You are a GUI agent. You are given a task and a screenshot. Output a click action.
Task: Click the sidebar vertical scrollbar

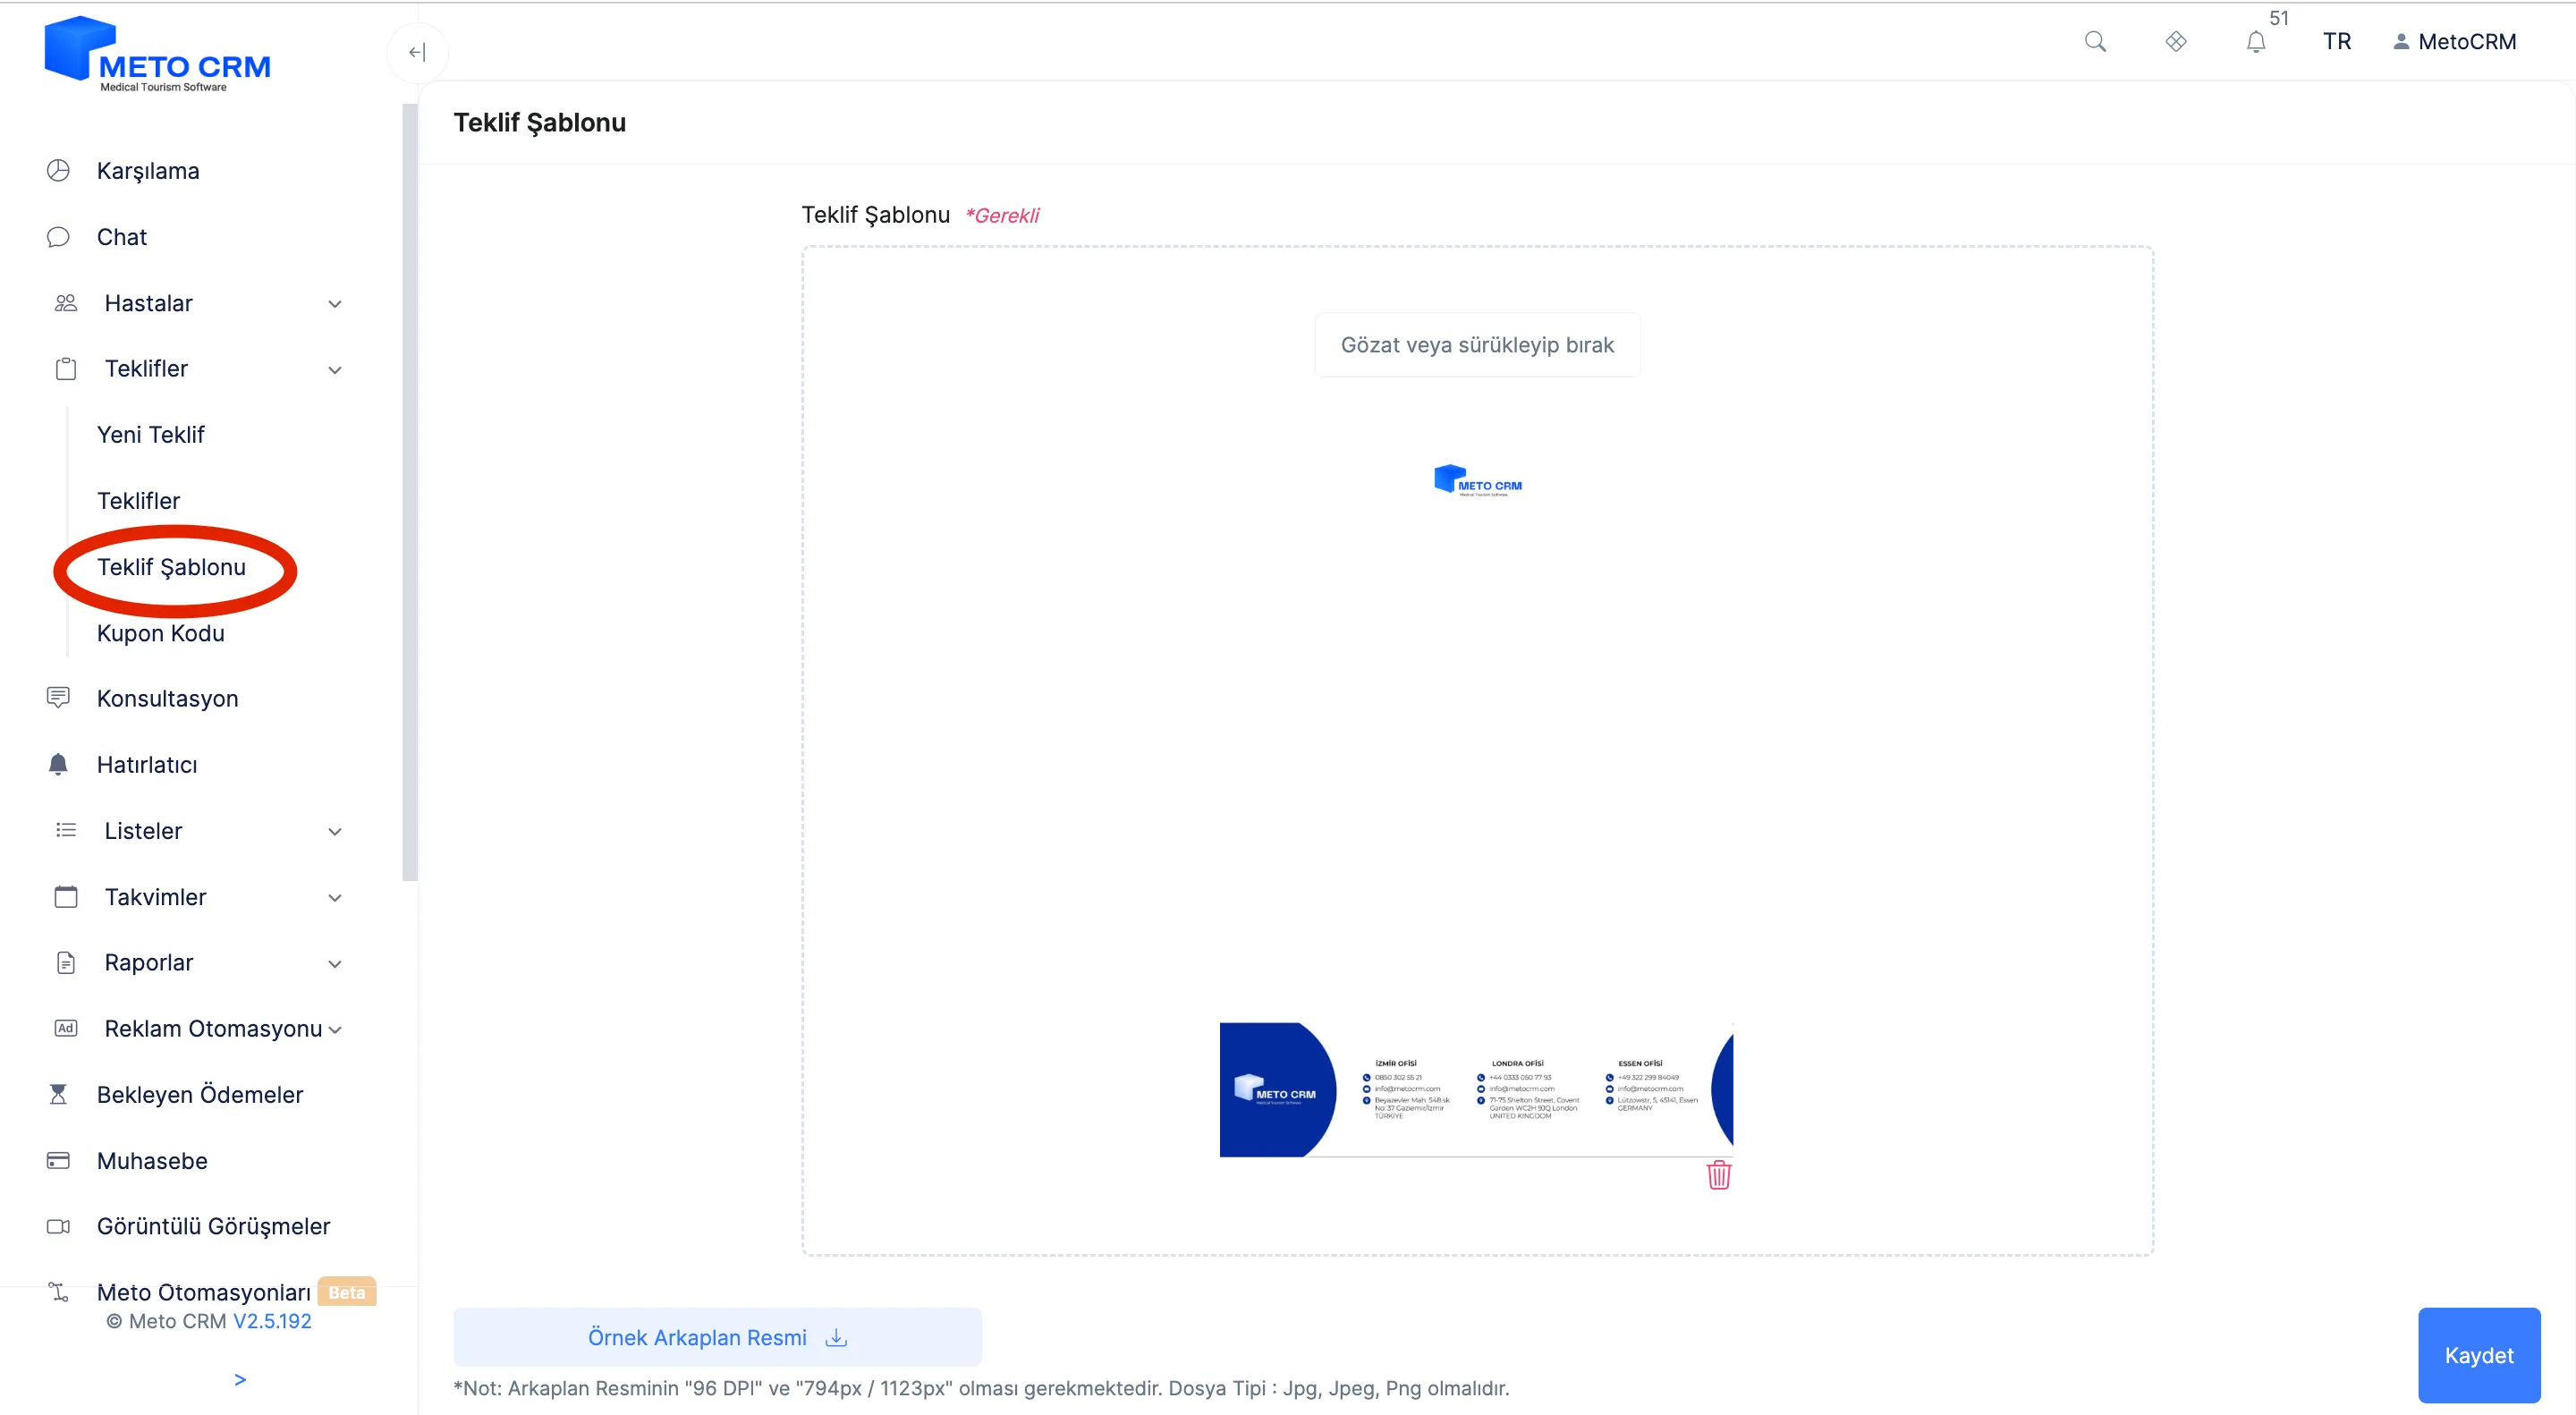point(409,492)
